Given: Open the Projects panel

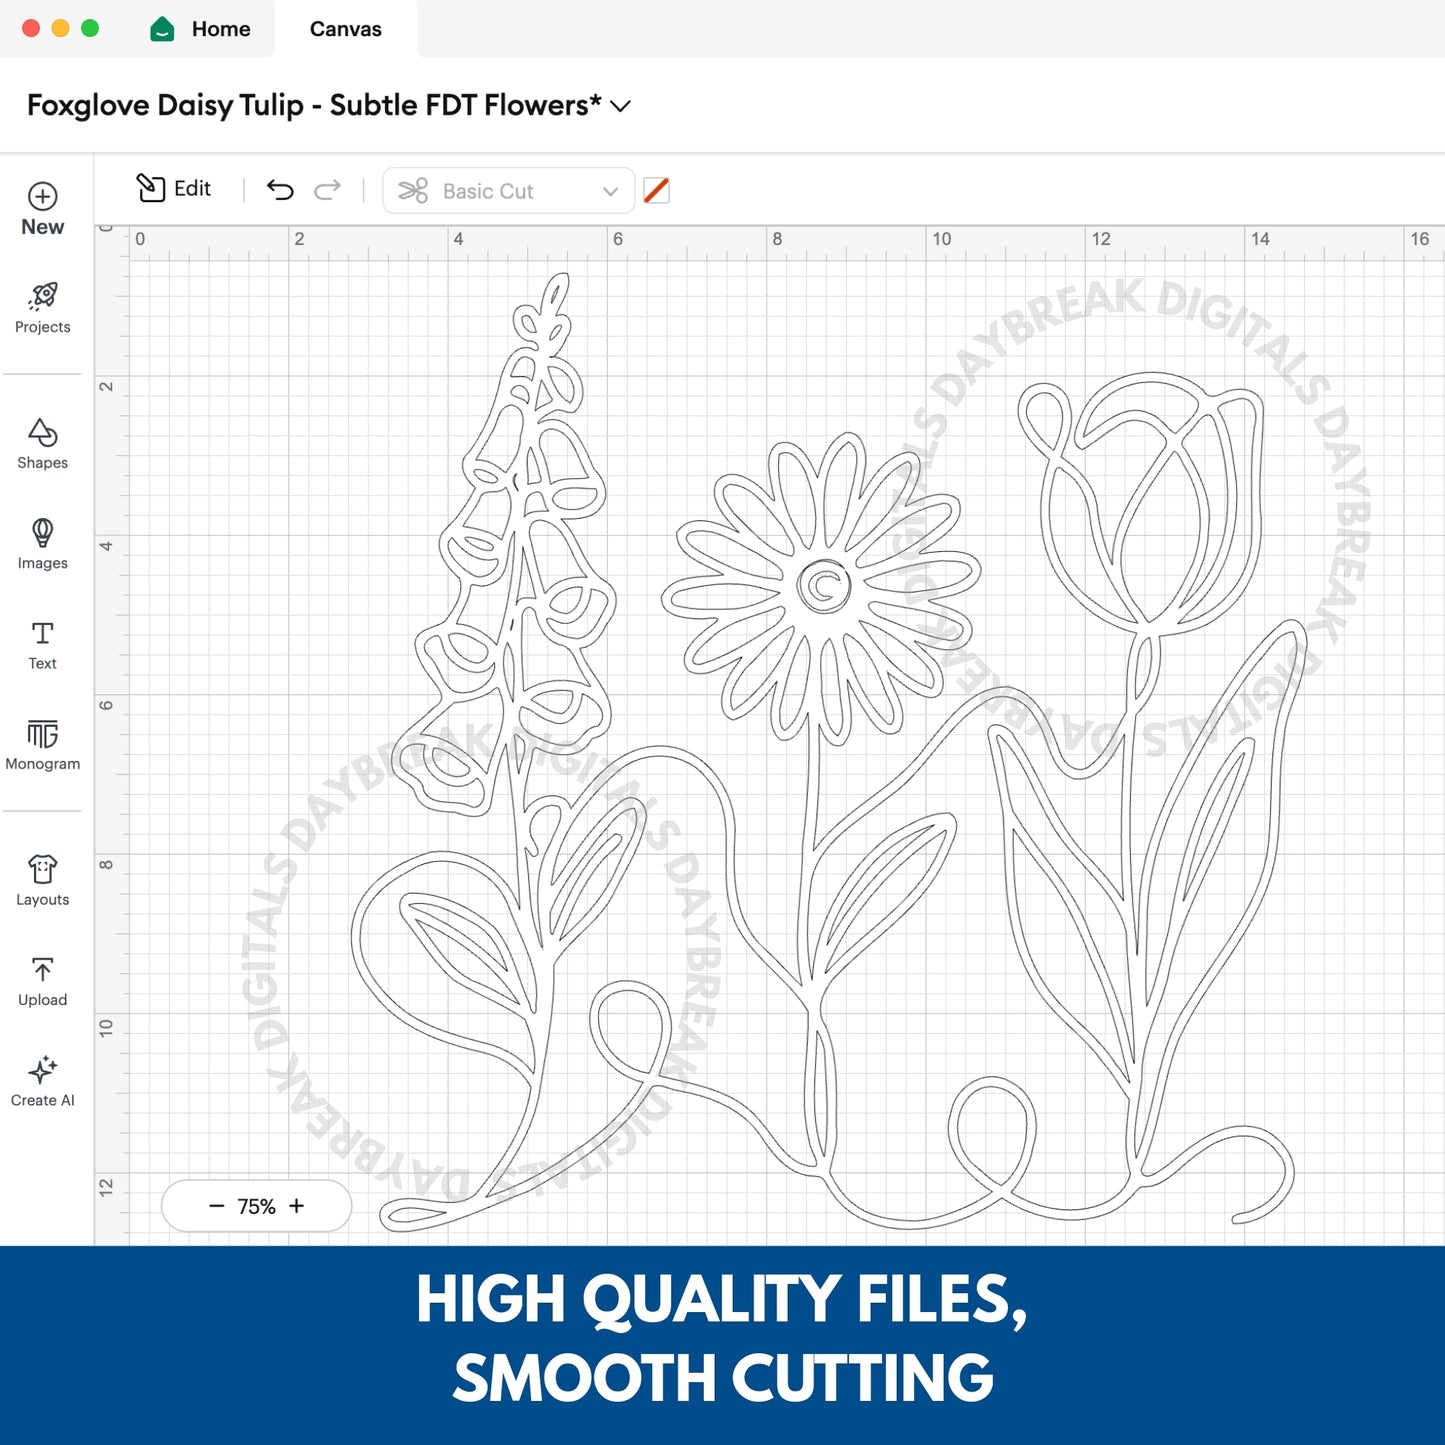Looking at the screenshot, I should [x=41, y=306].
